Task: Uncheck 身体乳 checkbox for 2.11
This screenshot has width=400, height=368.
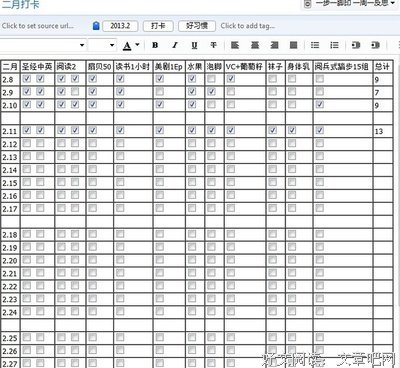Action: point(292,130)
